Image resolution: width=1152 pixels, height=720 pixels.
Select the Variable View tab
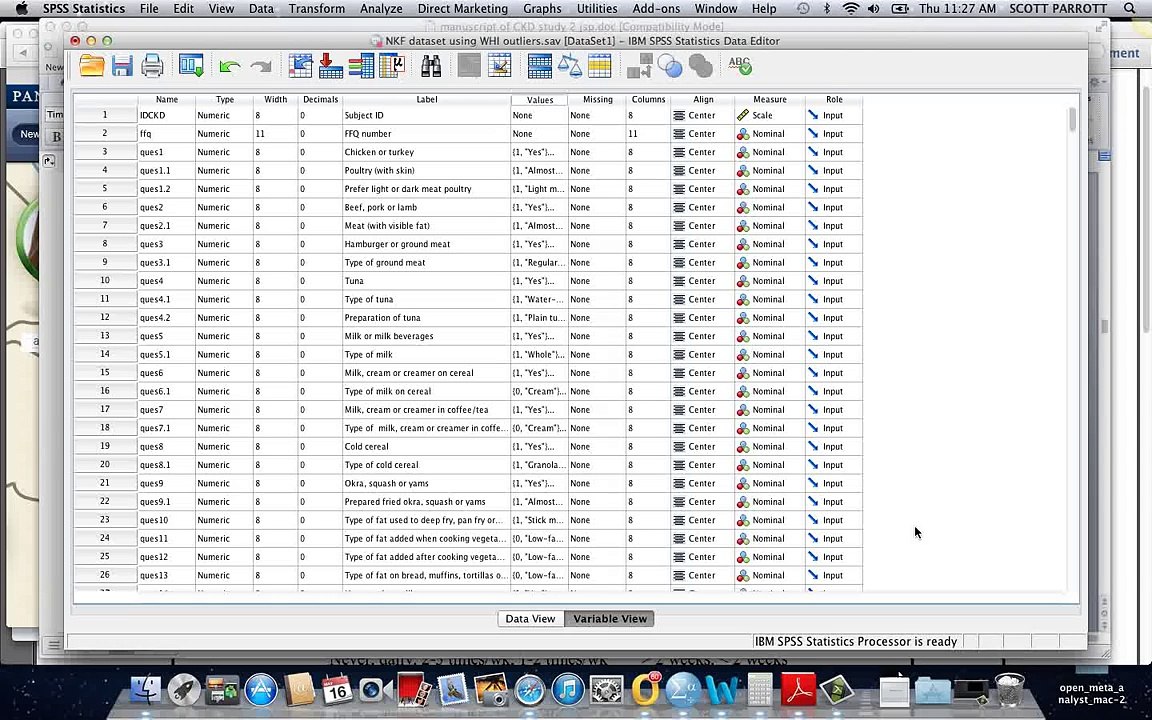click(610, 619)
